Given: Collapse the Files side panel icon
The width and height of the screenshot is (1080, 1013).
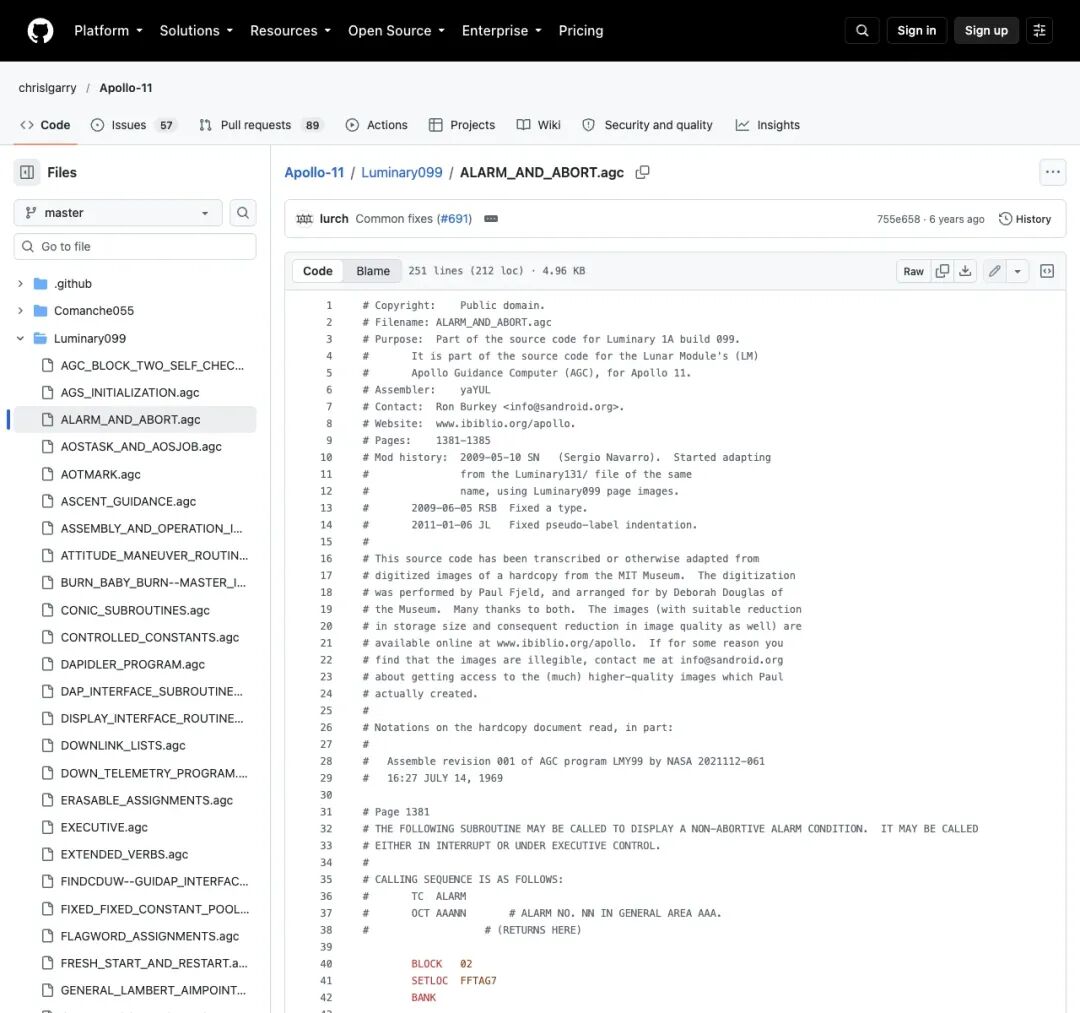Looking at the screenshot, I should 27,172.
